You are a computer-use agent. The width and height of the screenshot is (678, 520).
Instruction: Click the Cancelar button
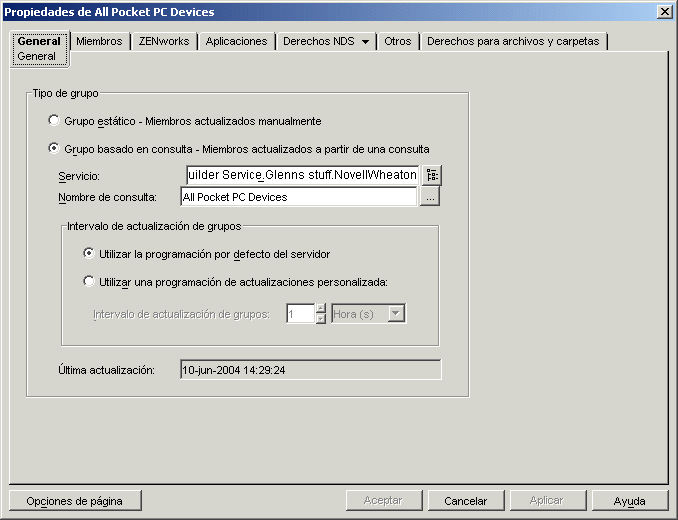click(x=466, y=501)
